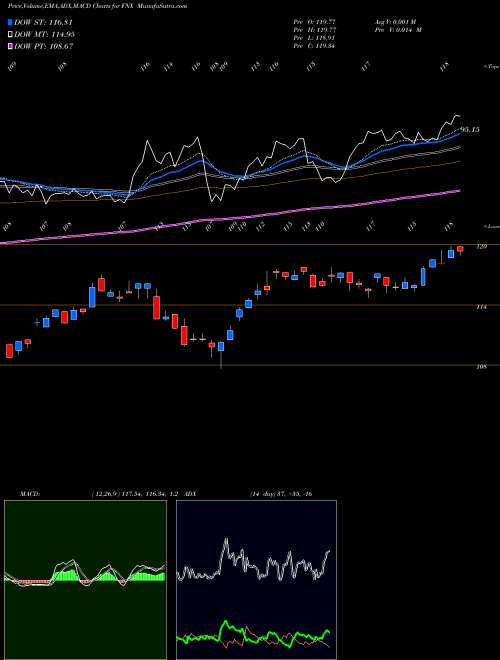500x660 pixels.
Task: Click the 'Pre L: 118.91' value
Action: tap(314, 38)
